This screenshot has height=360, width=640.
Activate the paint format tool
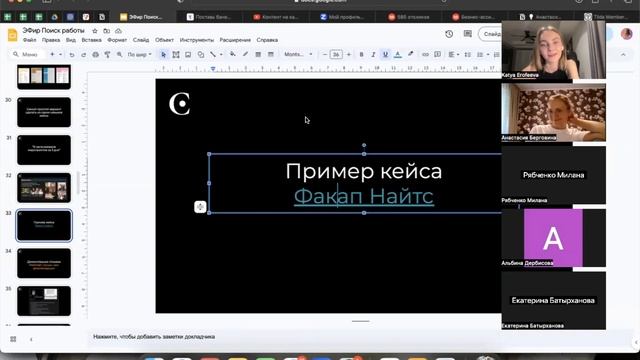107,54
